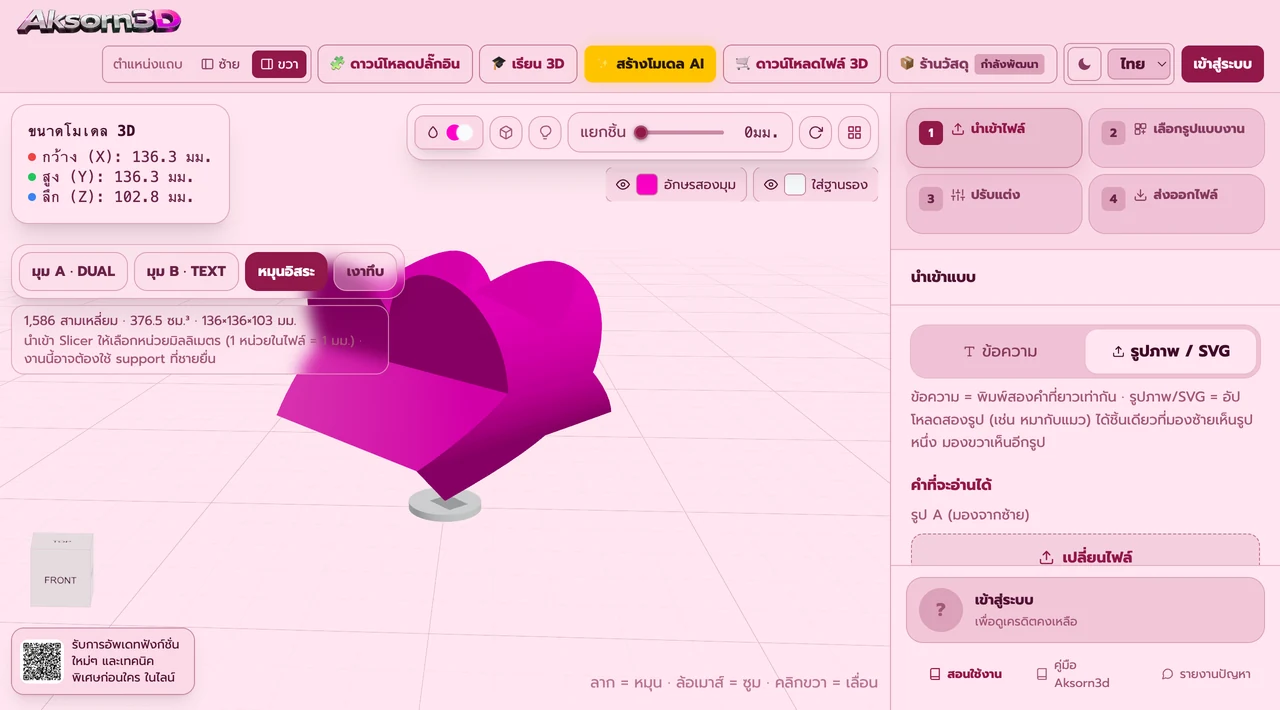
Task: Open white color swatch for ใส่ฐานรอง
Action: point(795,185)
